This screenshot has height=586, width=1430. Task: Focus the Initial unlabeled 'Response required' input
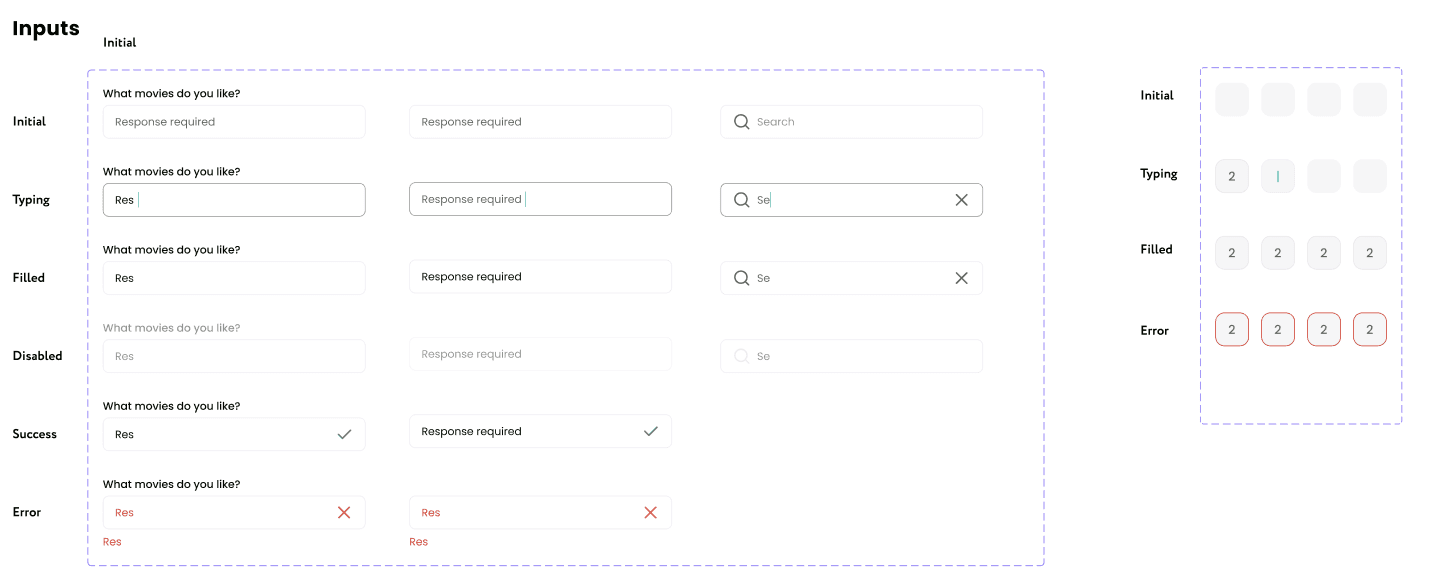tap(540, 122)
